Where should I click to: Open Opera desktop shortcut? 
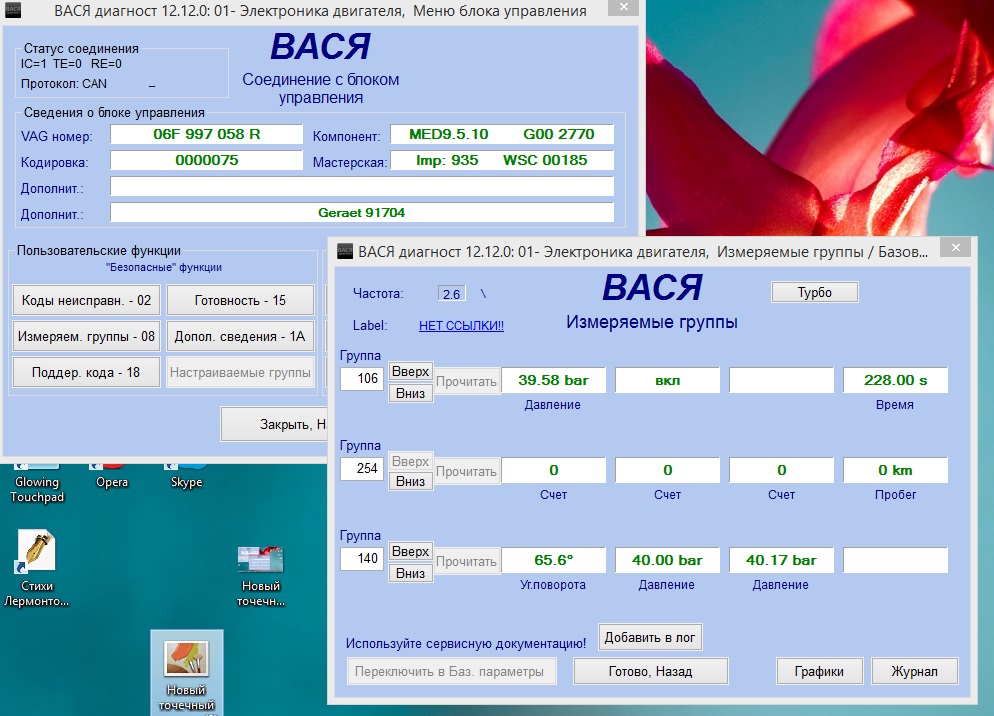click(112, 477)
